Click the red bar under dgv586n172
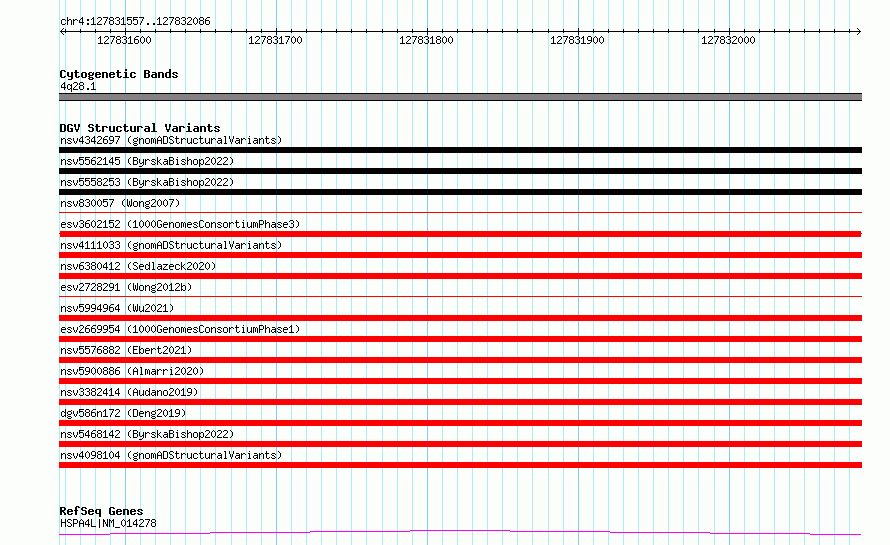The height and width of the screenshot is (545, 890). pyautogui.click(x=460, y=423)
